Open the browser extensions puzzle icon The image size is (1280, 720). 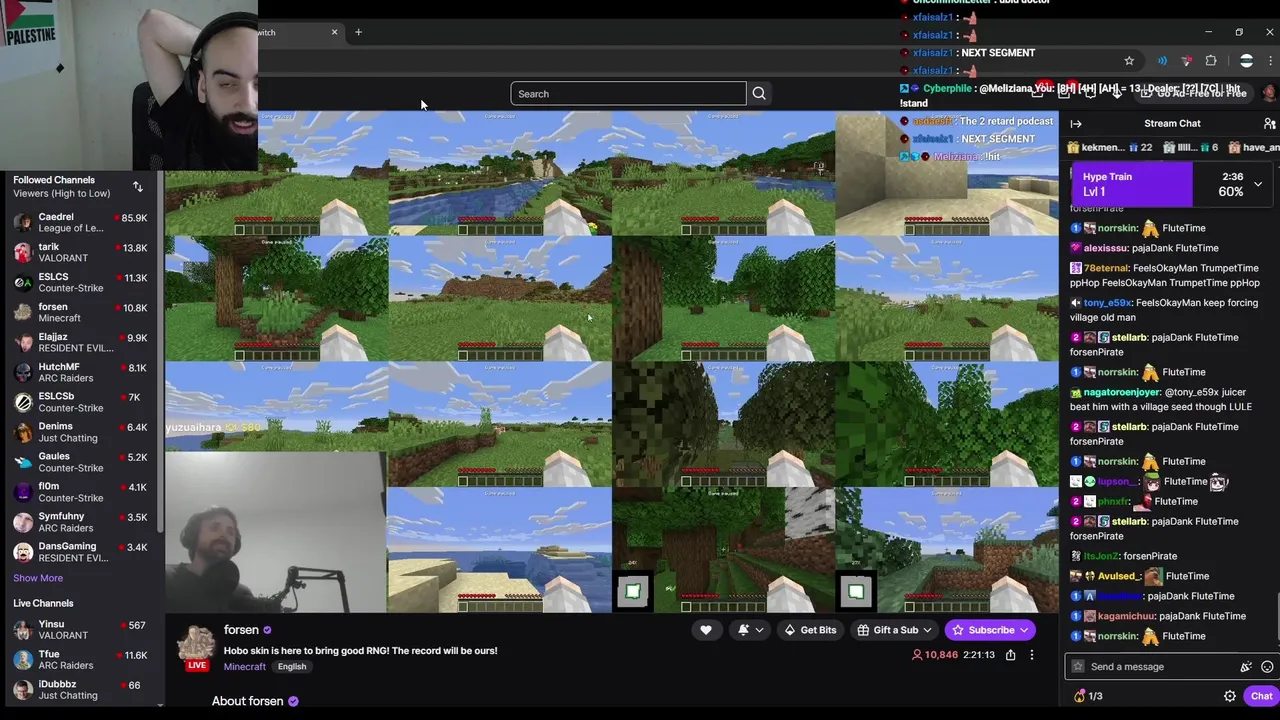1211,61
